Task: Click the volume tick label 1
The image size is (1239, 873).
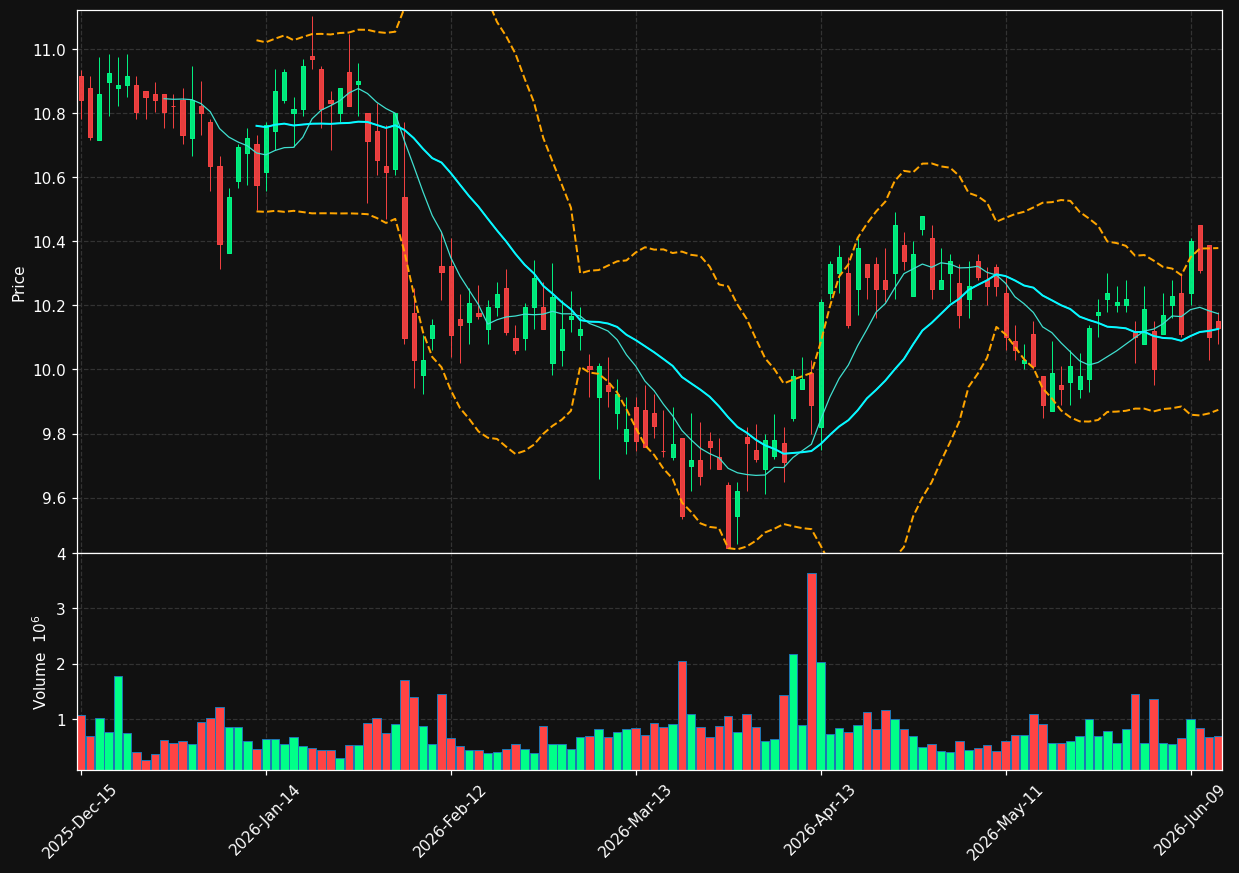Action: click(x=61, y=720)
